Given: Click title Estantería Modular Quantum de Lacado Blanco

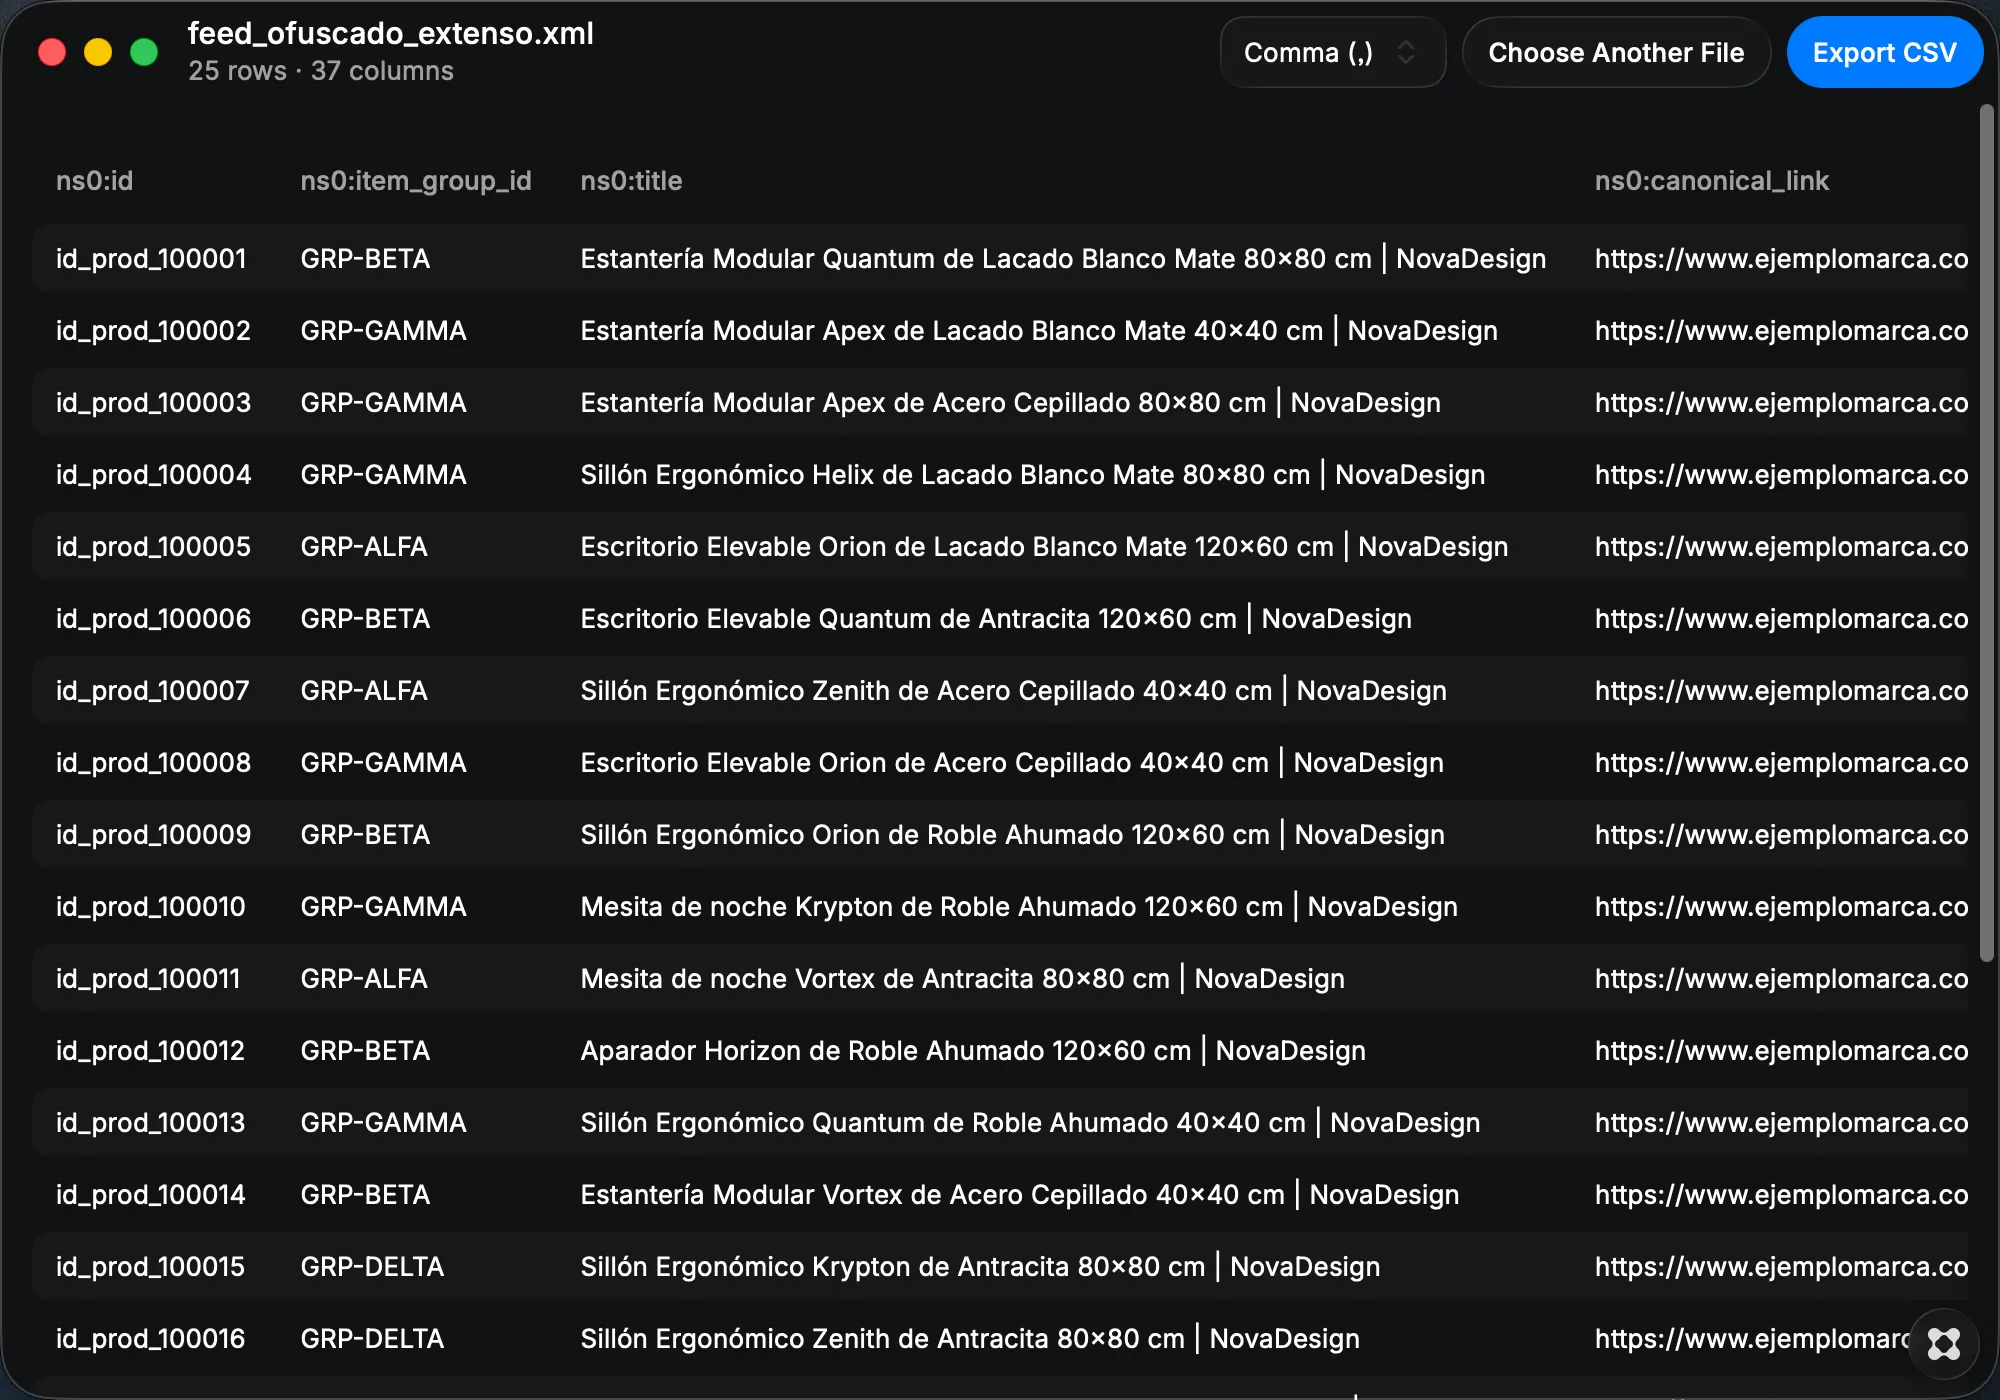Looking at the screenshot, I should [1063, 259].
